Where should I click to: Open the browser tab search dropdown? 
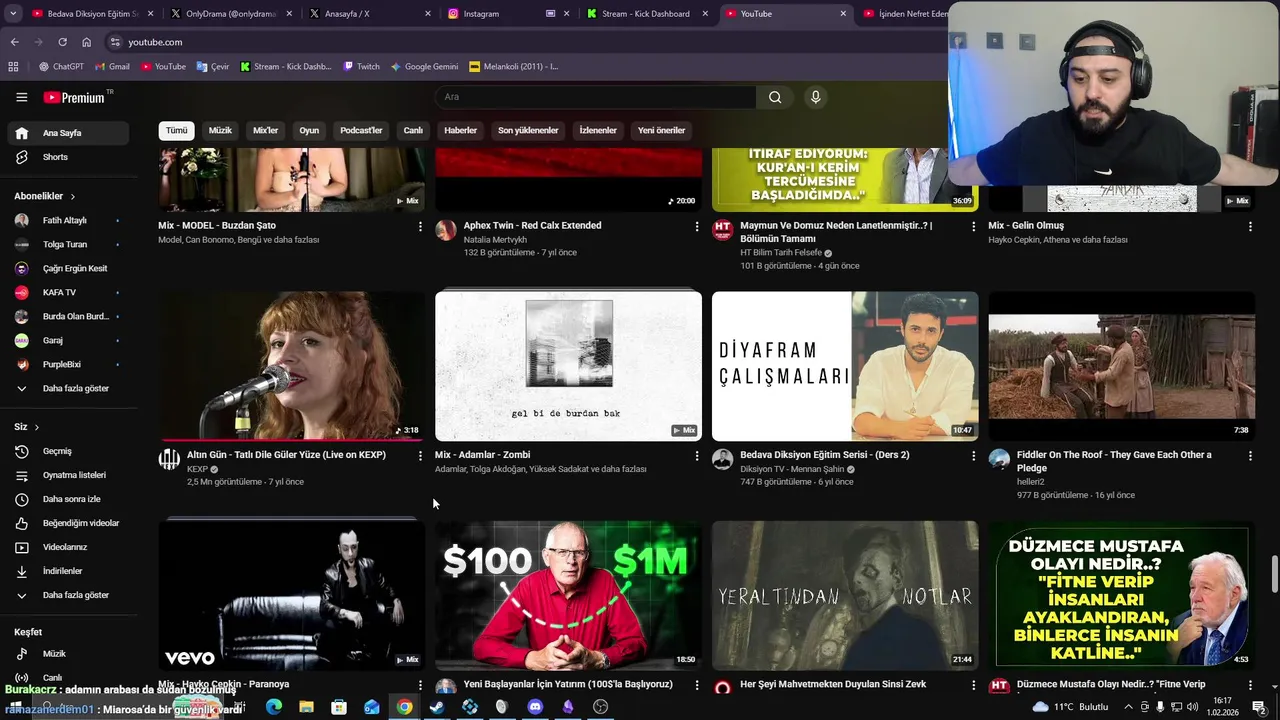click(13, 14)
